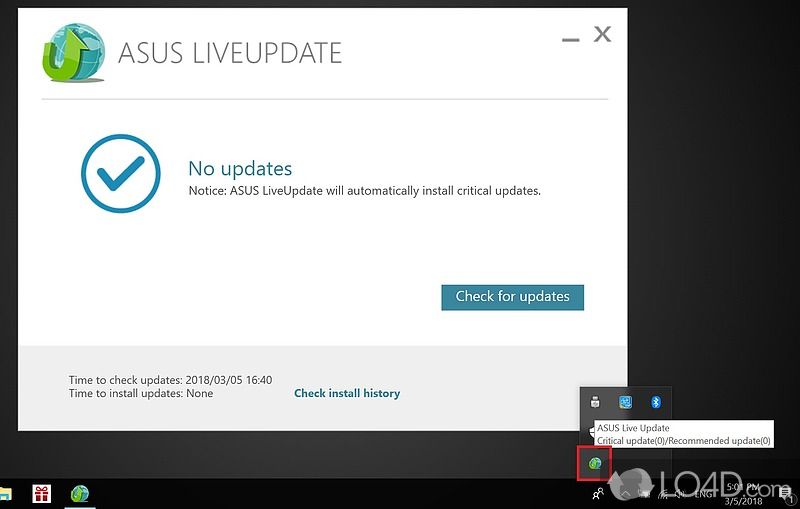This screenshot has width=800, height=509.
Task: Open the Action Center notifications icon
Action: (786, 494)
